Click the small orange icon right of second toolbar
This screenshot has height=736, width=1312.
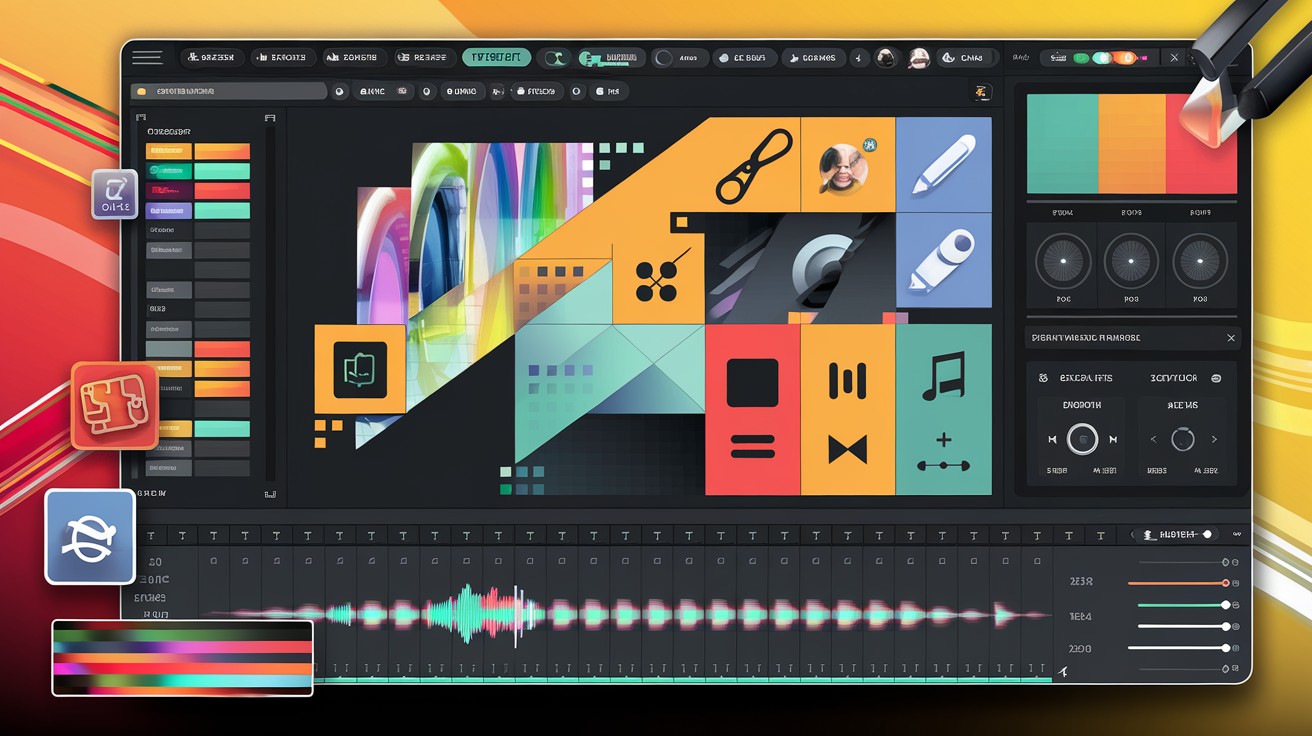point(981,92)
